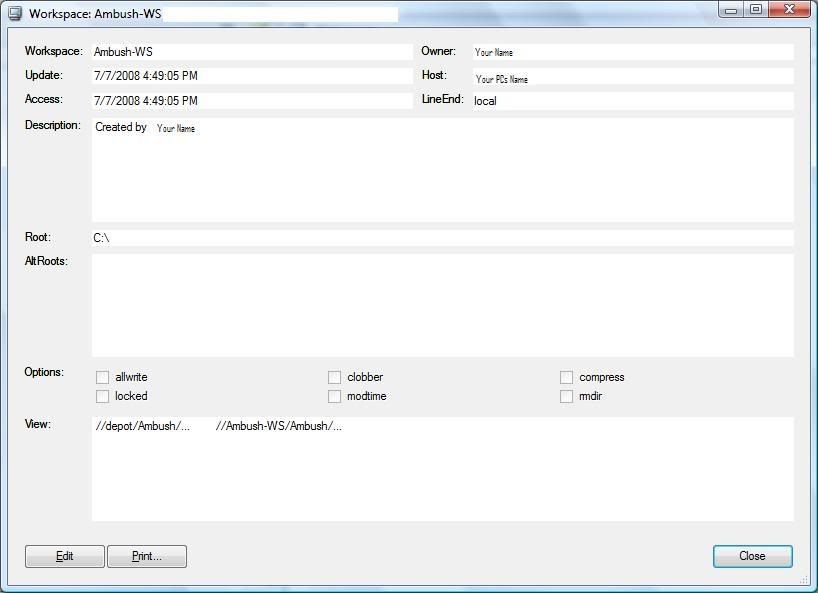The width and height of the screenshot is (818, 593).
Task: Click the View mapping text area
Action: tap(442, 469)
